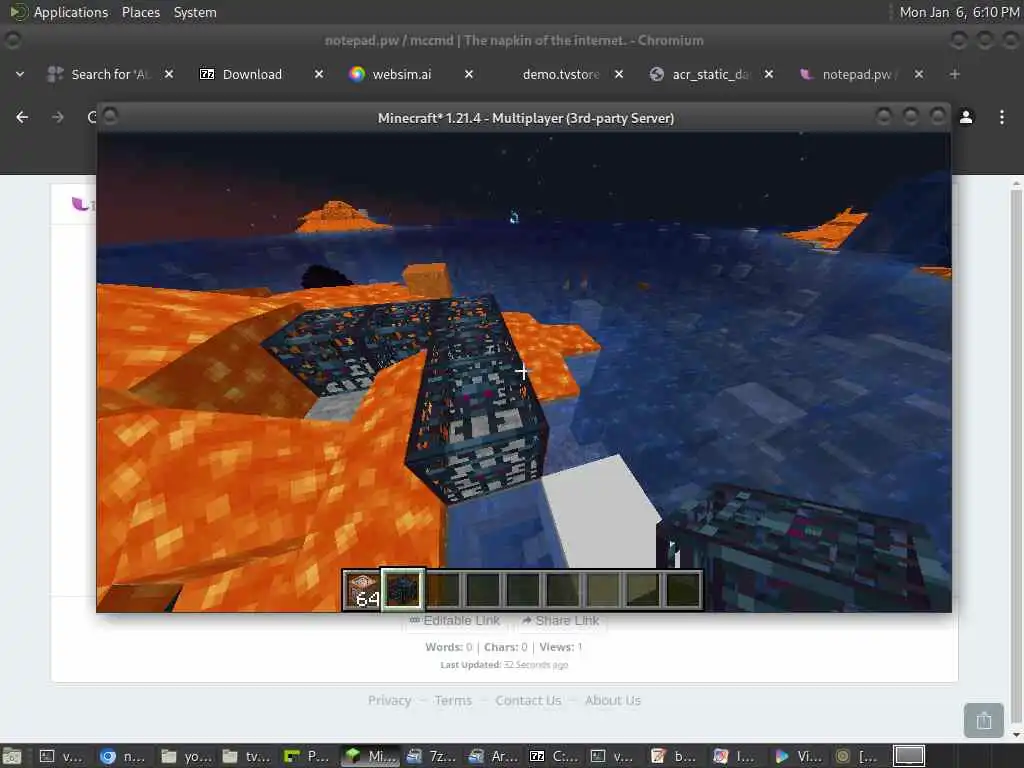Viewport: 1024px width, 768px height.
Task: Click the clock showing Mon Jan 6, 6:10 PM
Action: point(959,12)
